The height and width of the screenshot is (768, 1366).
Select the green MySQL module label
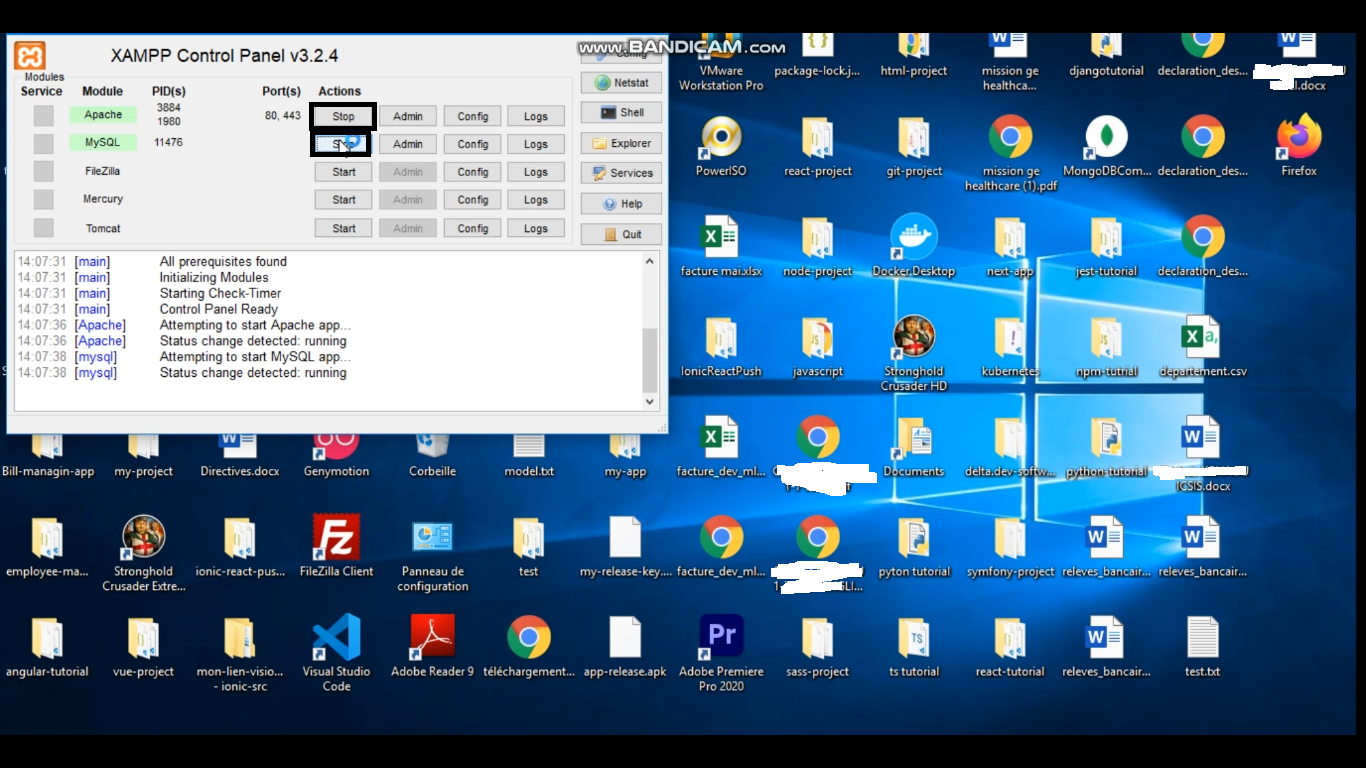pos(103,143)
